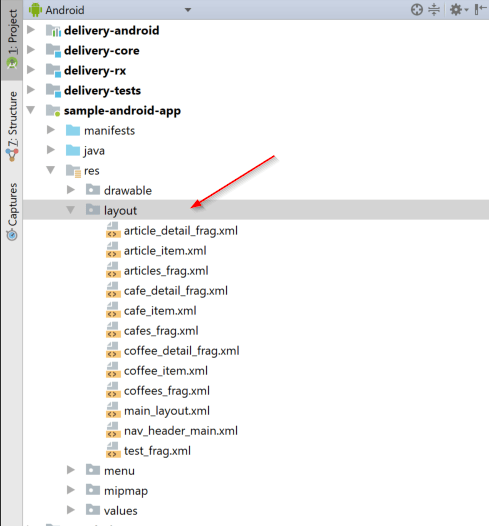
Task: Switch to the Structure side tab
Action: click(12, 126)
